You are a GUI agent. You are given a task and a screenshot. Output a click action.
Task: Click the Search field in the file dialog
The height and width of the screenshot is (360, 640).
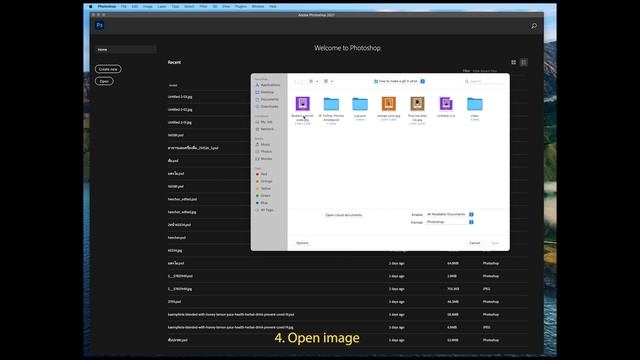pyautogui.click(x=484, y=82)
